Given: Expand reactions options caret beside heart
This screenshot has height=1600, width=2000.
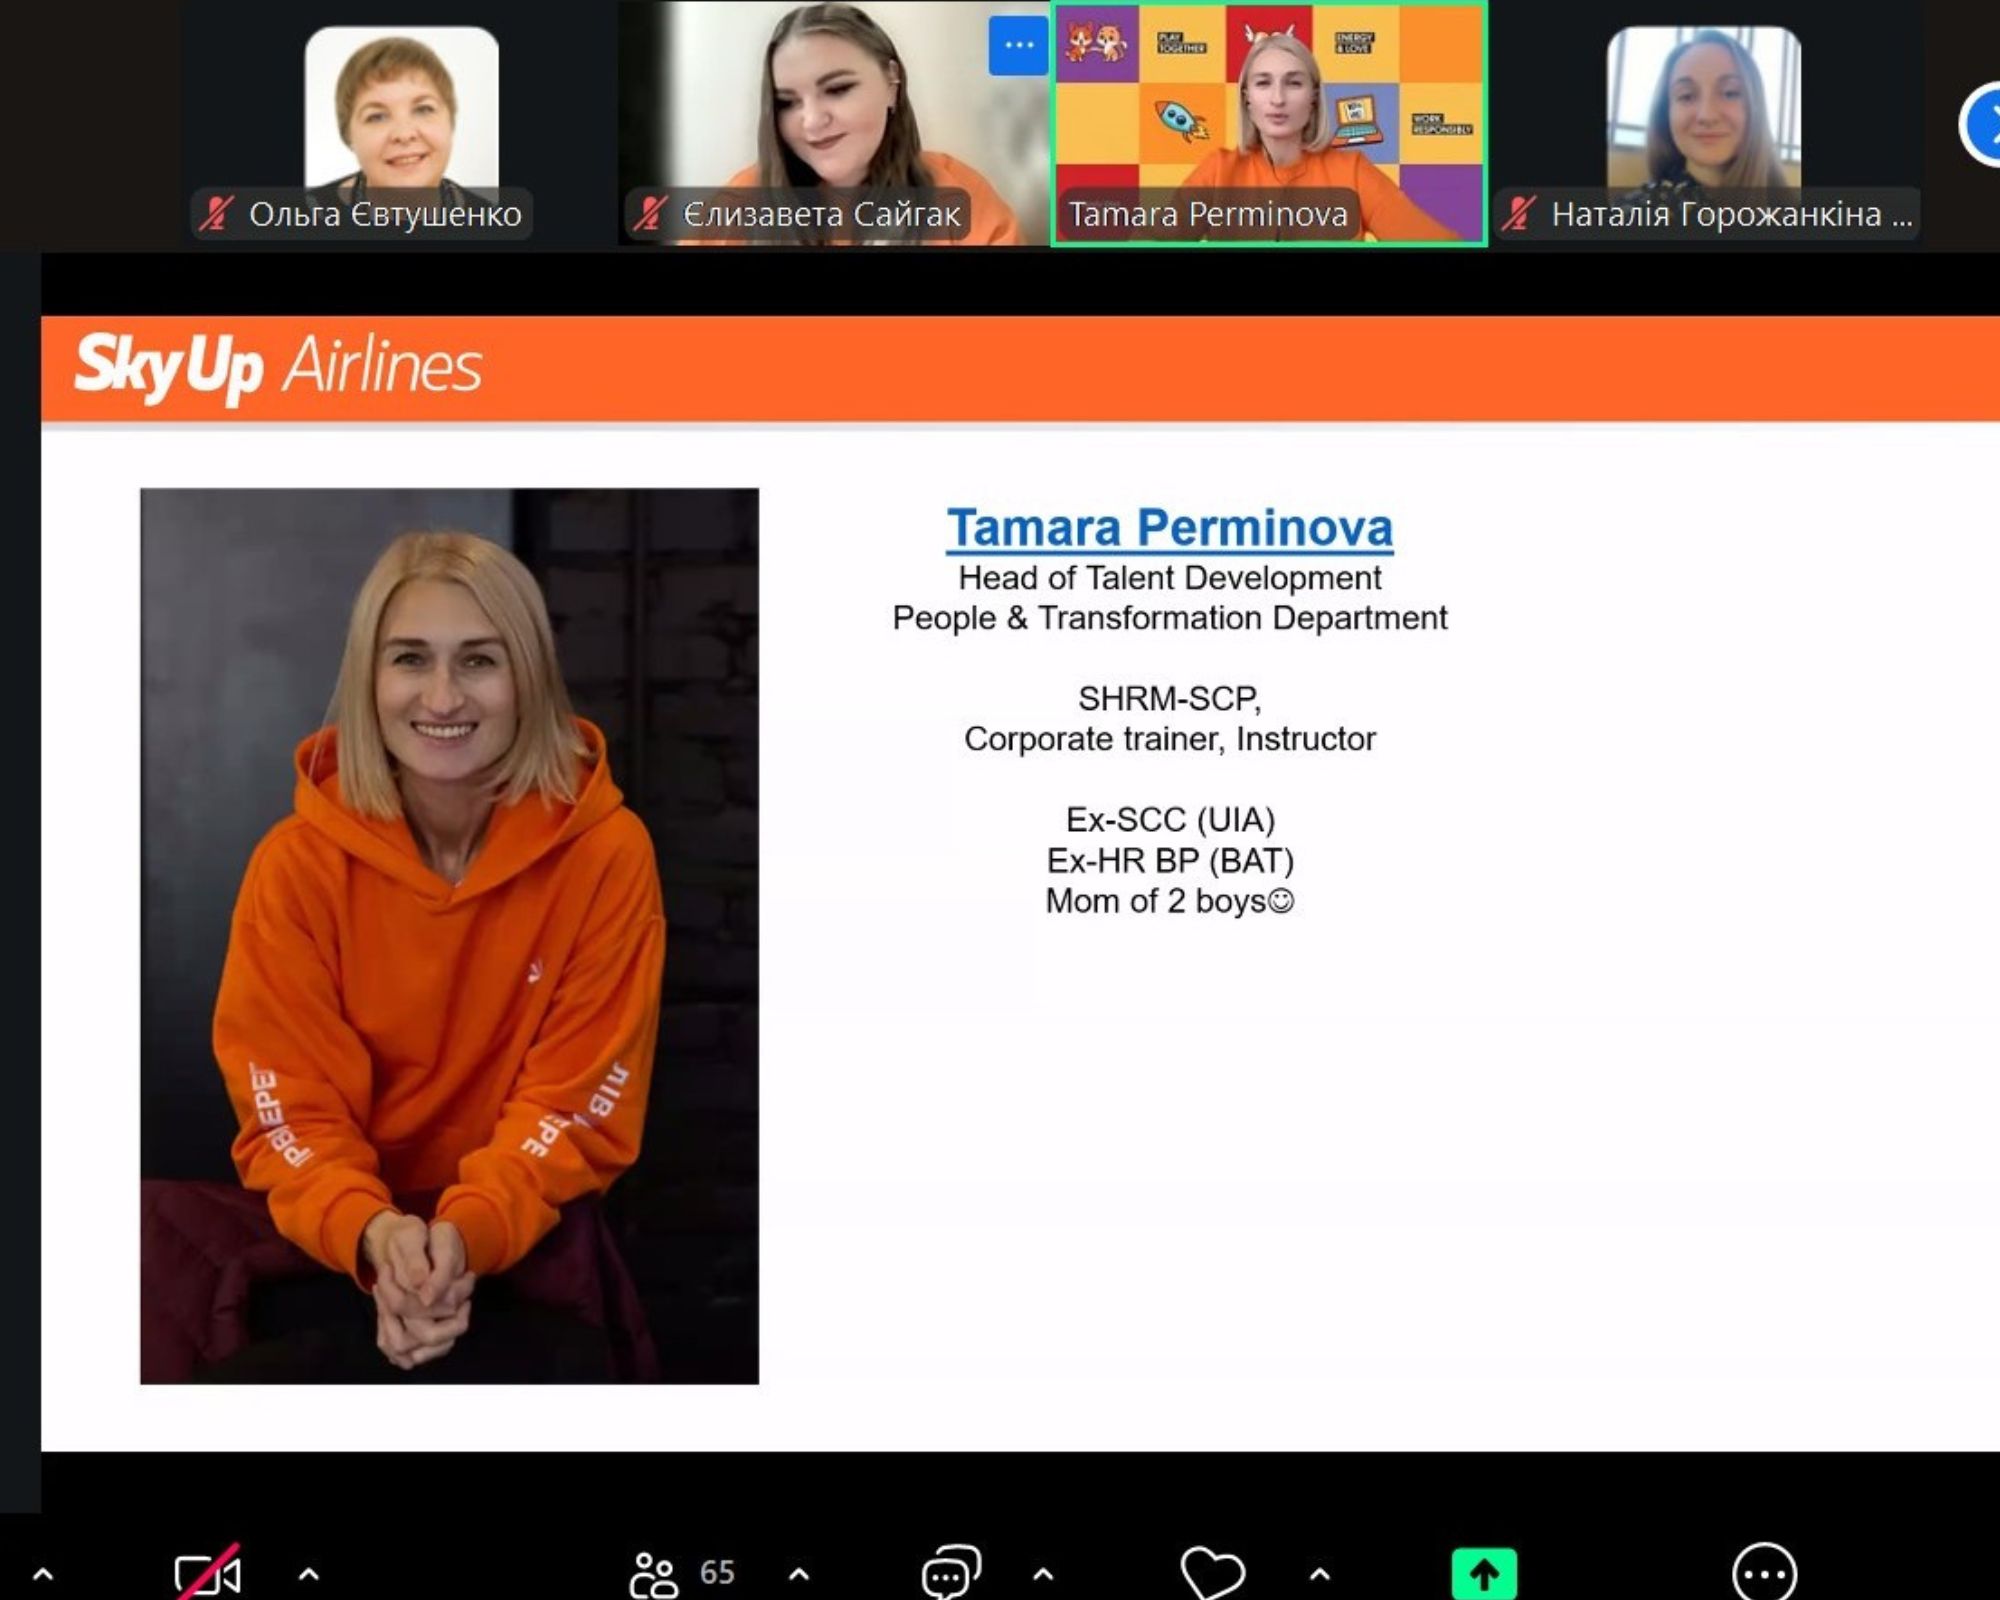Looking at the screenshot, I should [1320, 1575].
